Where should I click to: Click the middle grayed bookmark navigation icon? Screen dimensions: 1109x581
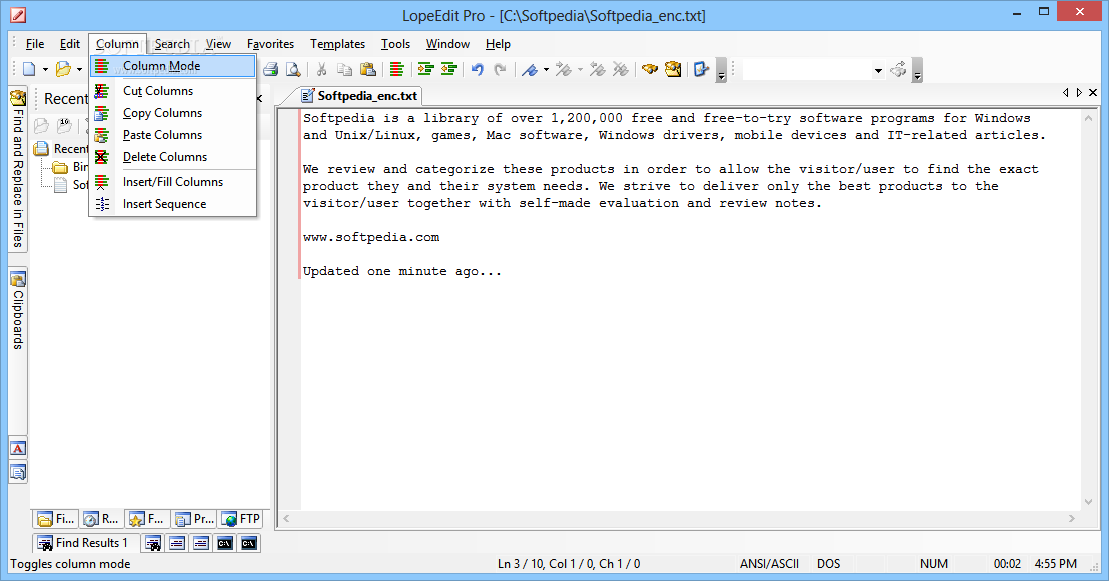[598, 69]
